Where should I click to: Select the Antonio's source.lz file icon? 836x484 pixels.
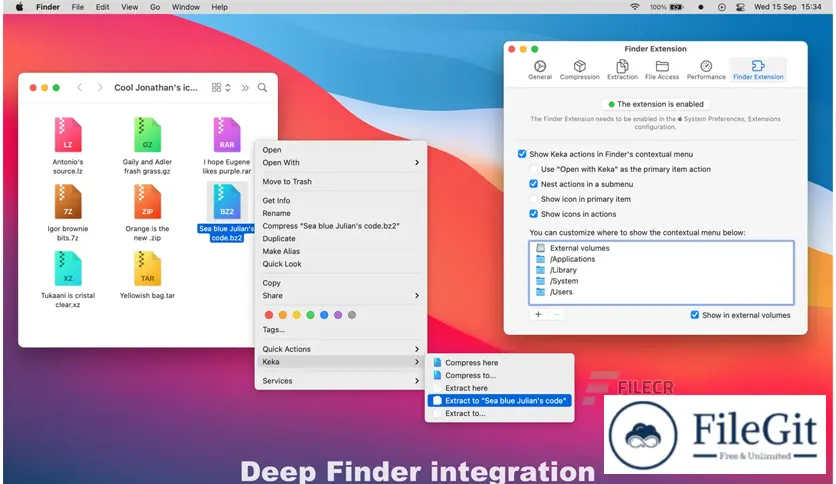[68, 135]
